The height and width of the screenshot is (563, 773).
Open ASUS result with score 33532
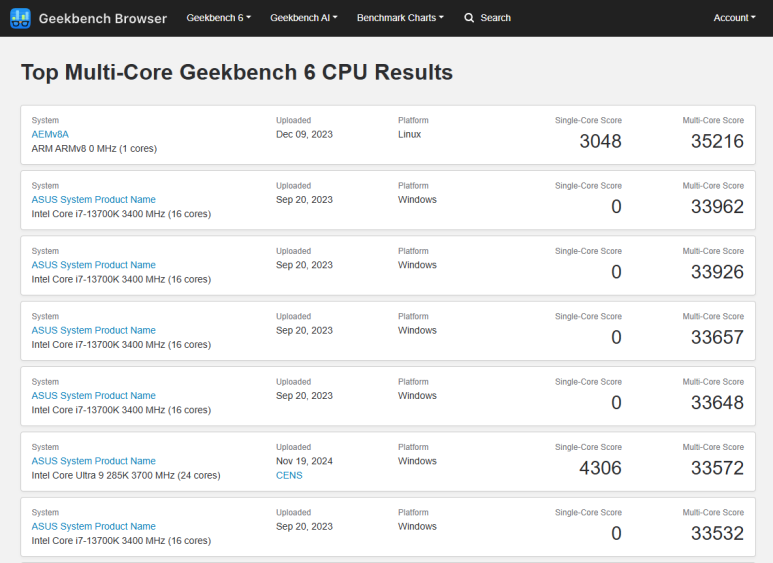coord(94,526)
